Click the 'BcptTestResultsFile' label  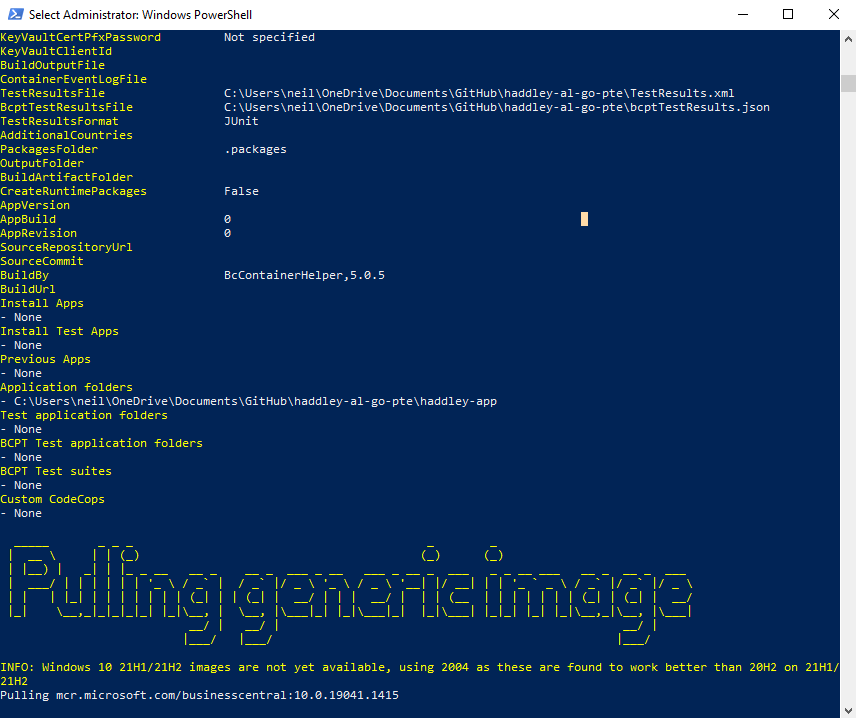(x=67, y=107)
